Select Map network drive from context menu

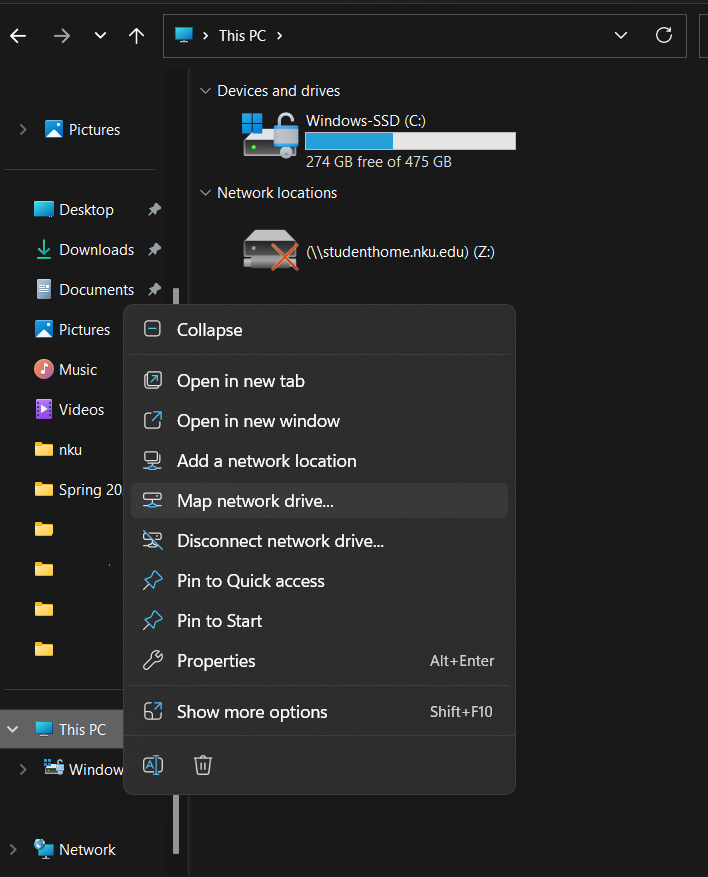tap(255, 501)
